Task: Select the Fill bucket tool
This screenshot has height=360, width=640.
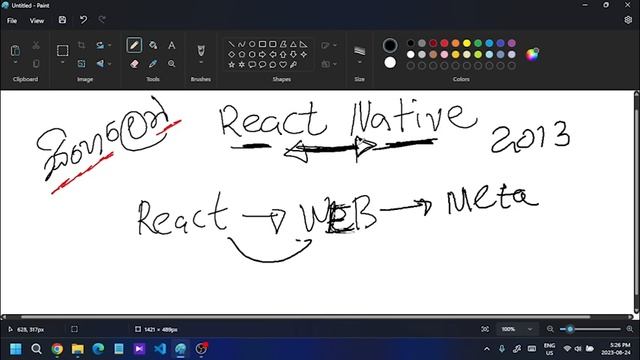Action: point(153,45)
